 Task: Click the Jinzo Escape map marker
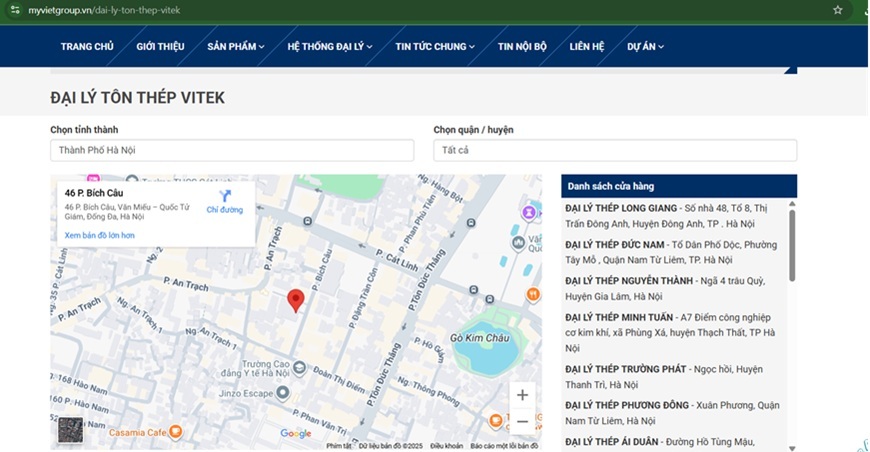[x=283, y=393]
